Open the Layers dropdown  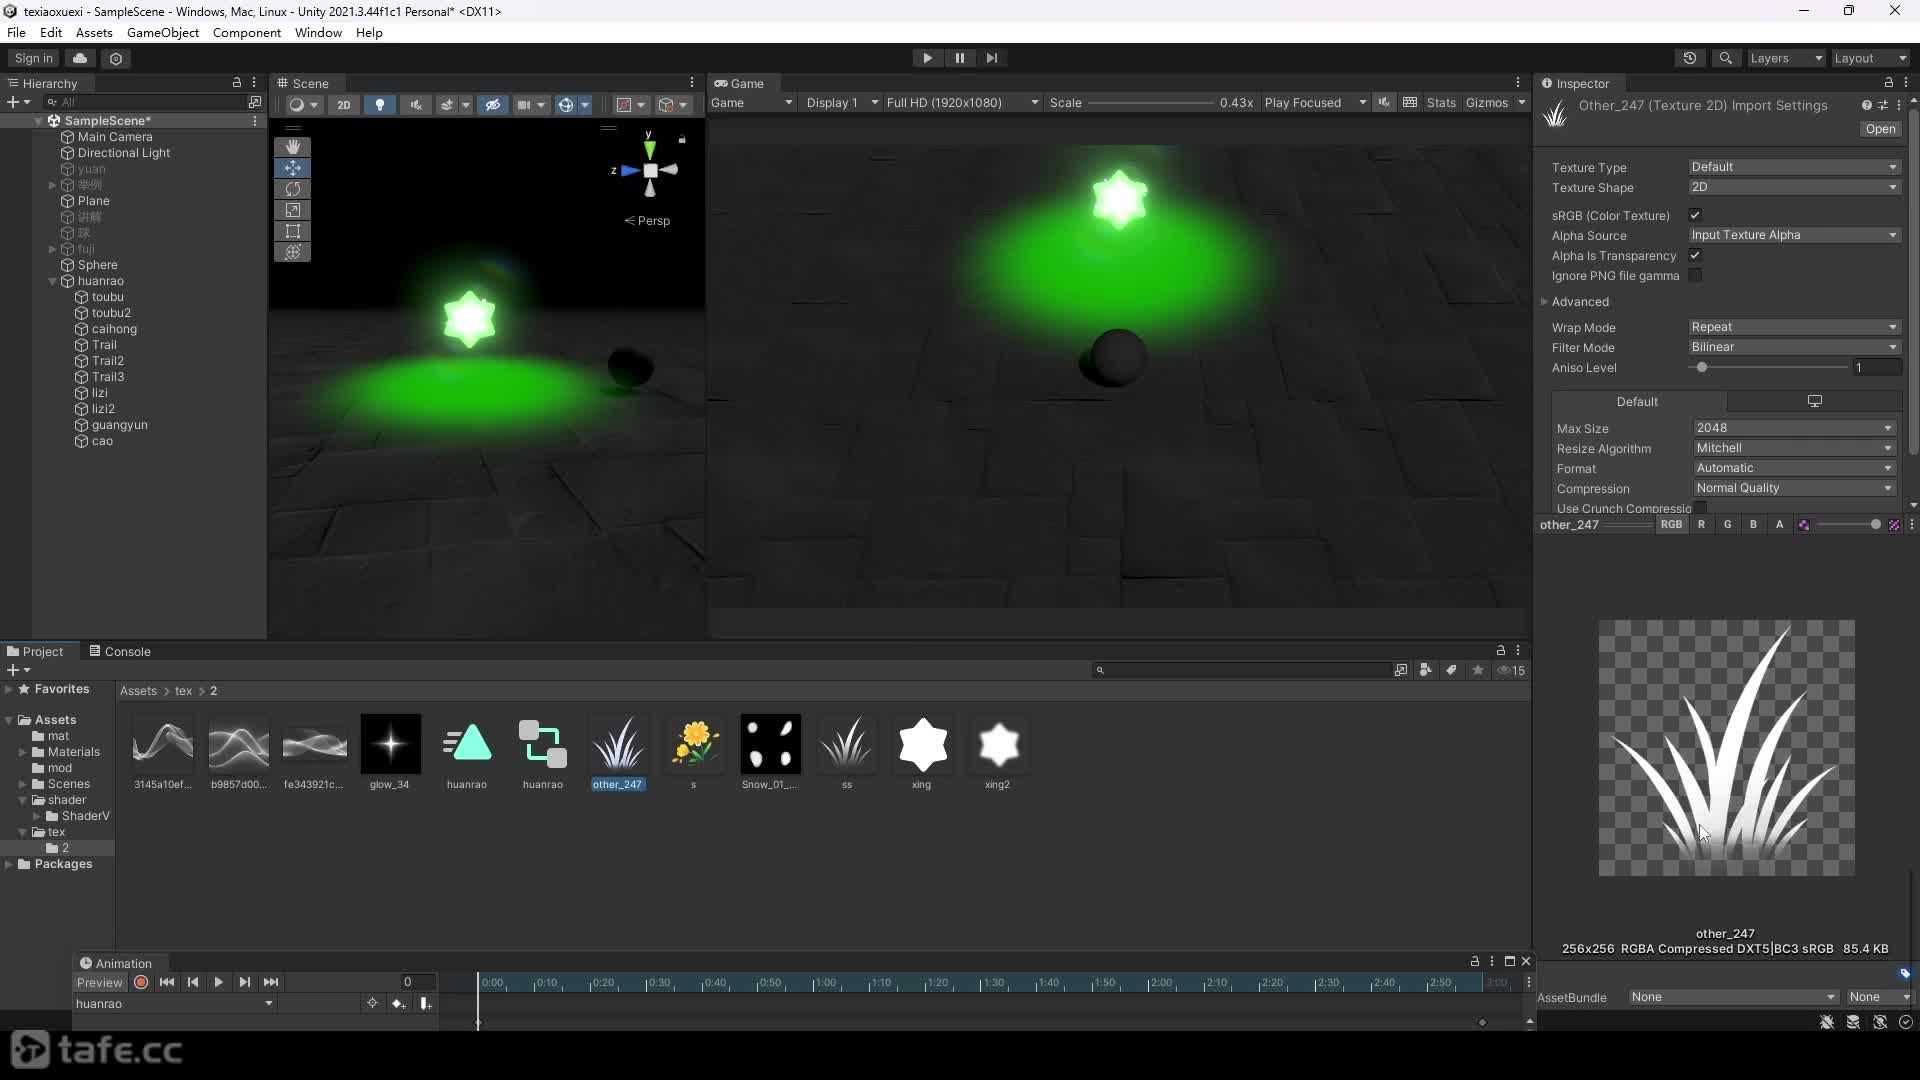(1786, 58)
